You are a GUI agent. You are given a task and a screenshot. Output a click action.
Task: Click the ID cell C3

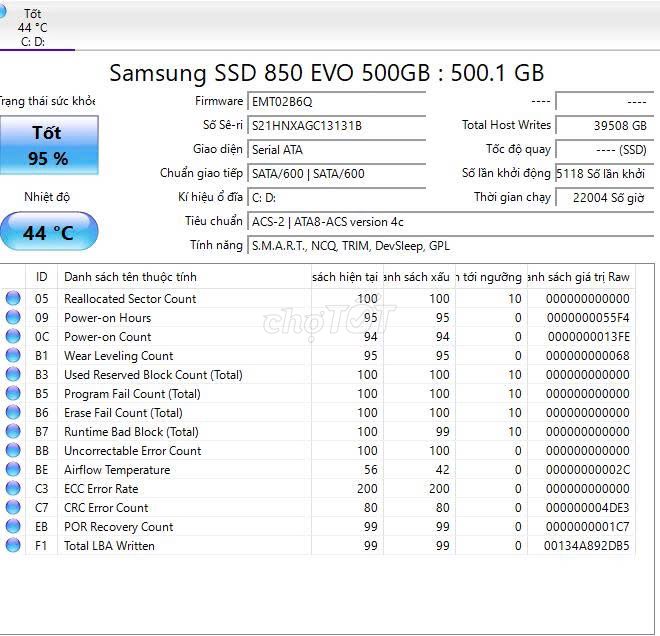pos(42,489)
